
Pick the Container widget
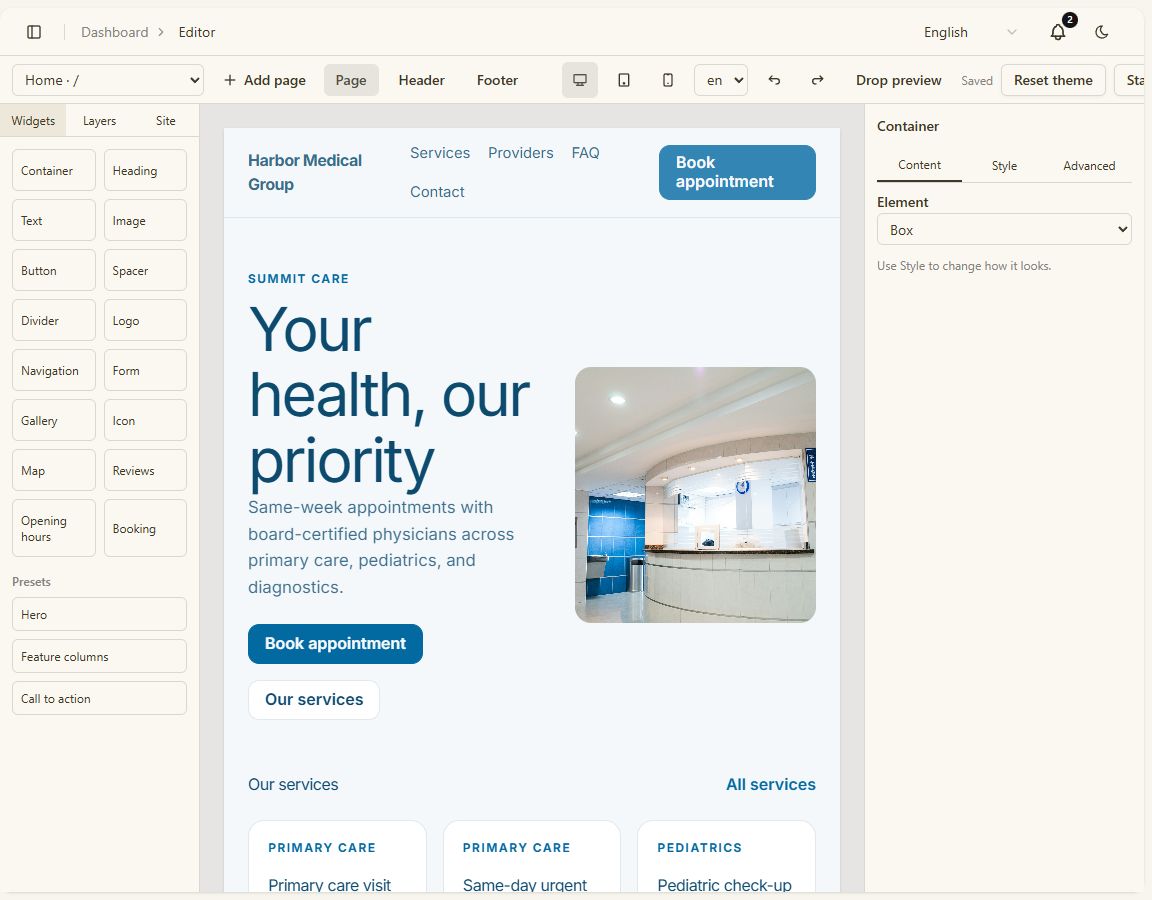click(54, 170)
